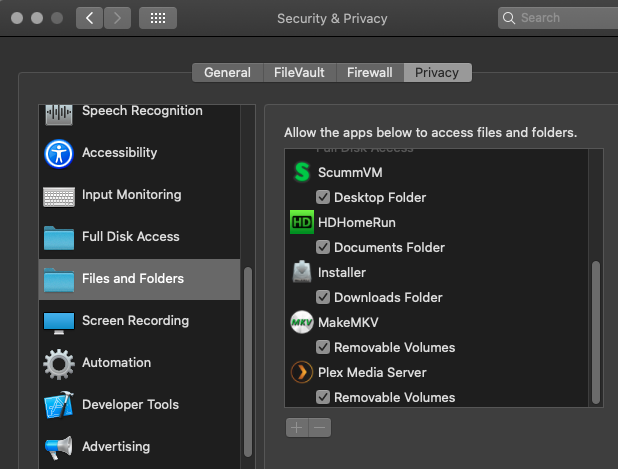Select Developer Tools icon
The image size is (618, 469).
tap(59, 405)
